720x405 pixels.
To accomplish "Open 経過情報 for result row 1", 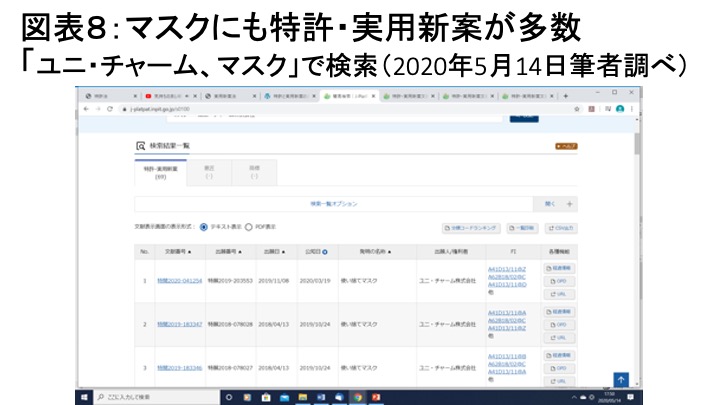I will click(x=559, y=268).
